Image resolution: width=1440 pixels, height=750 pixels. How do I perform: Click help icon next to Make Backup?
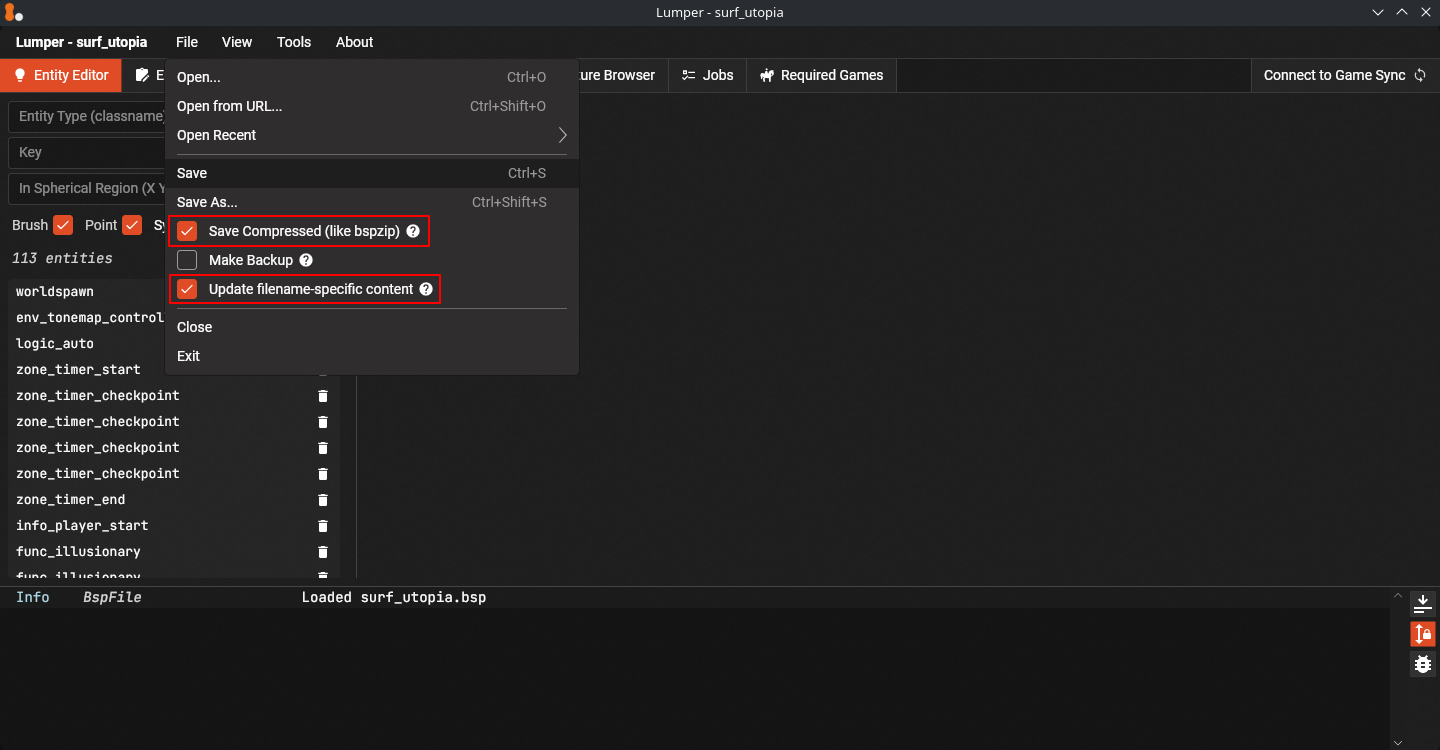click(306, 260)
